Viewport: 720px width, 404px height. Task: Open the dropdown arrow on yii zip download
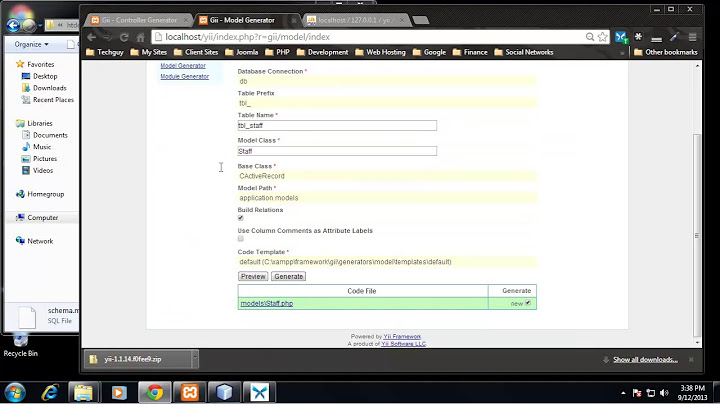click(195, 359)
